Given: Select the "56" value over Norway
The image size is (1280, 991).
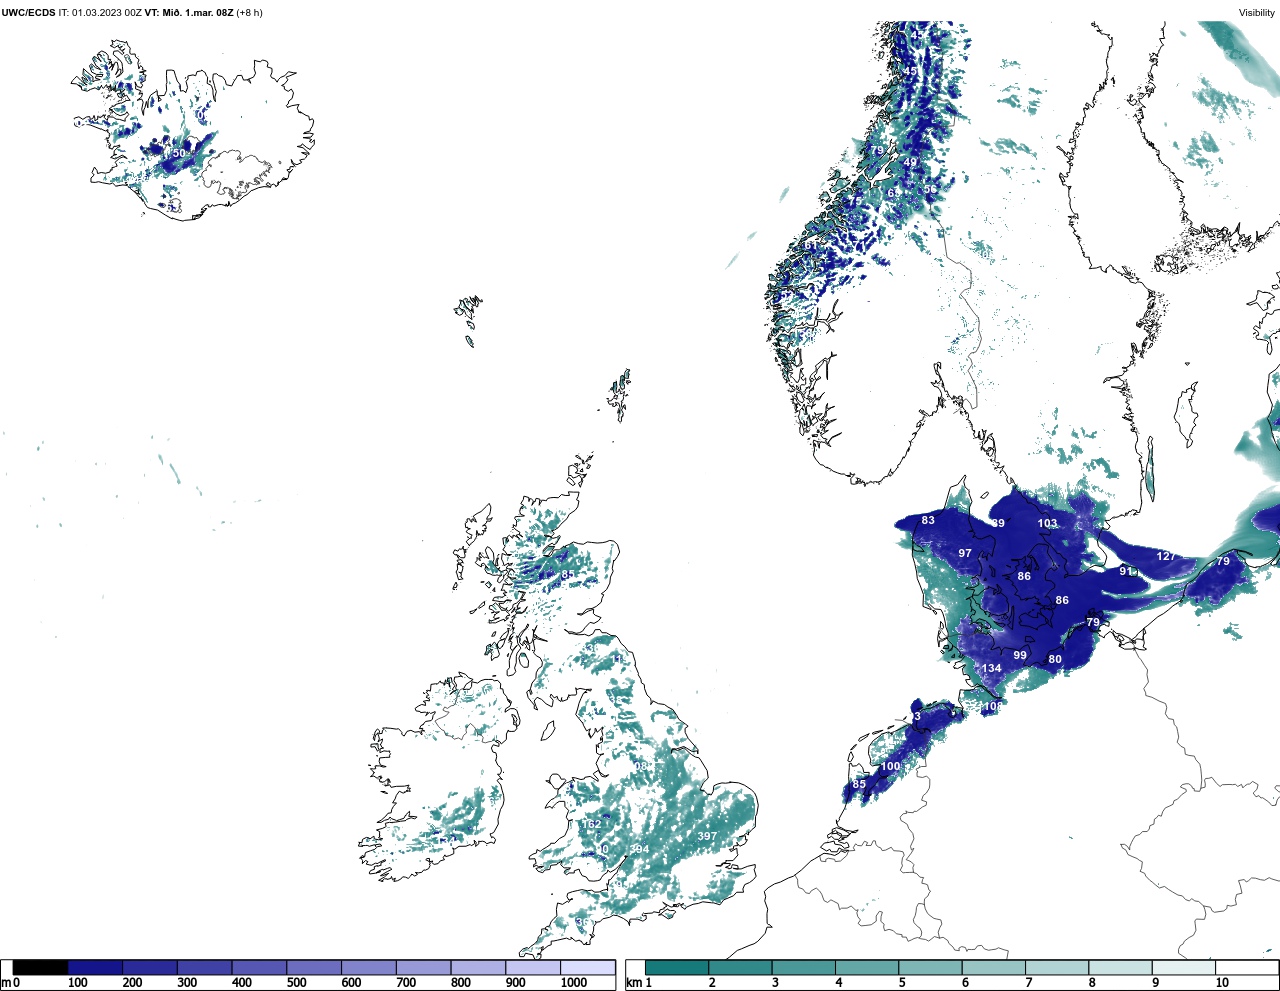Looking at the screenshot, I should 930,189.
